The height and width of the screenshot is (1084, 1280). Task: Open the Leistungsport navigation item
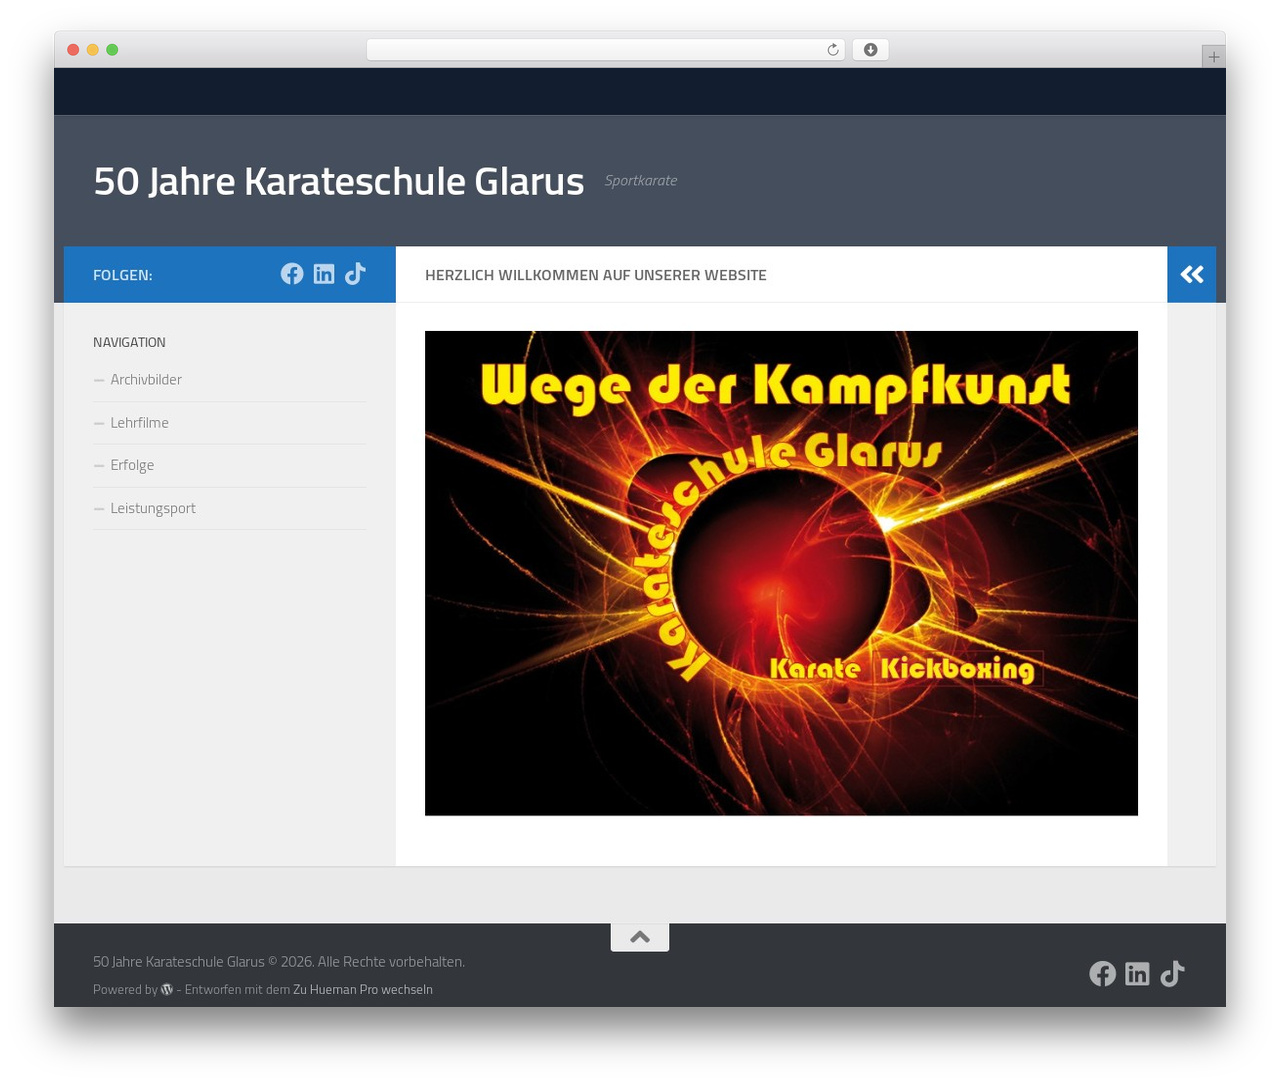point(153,508)
